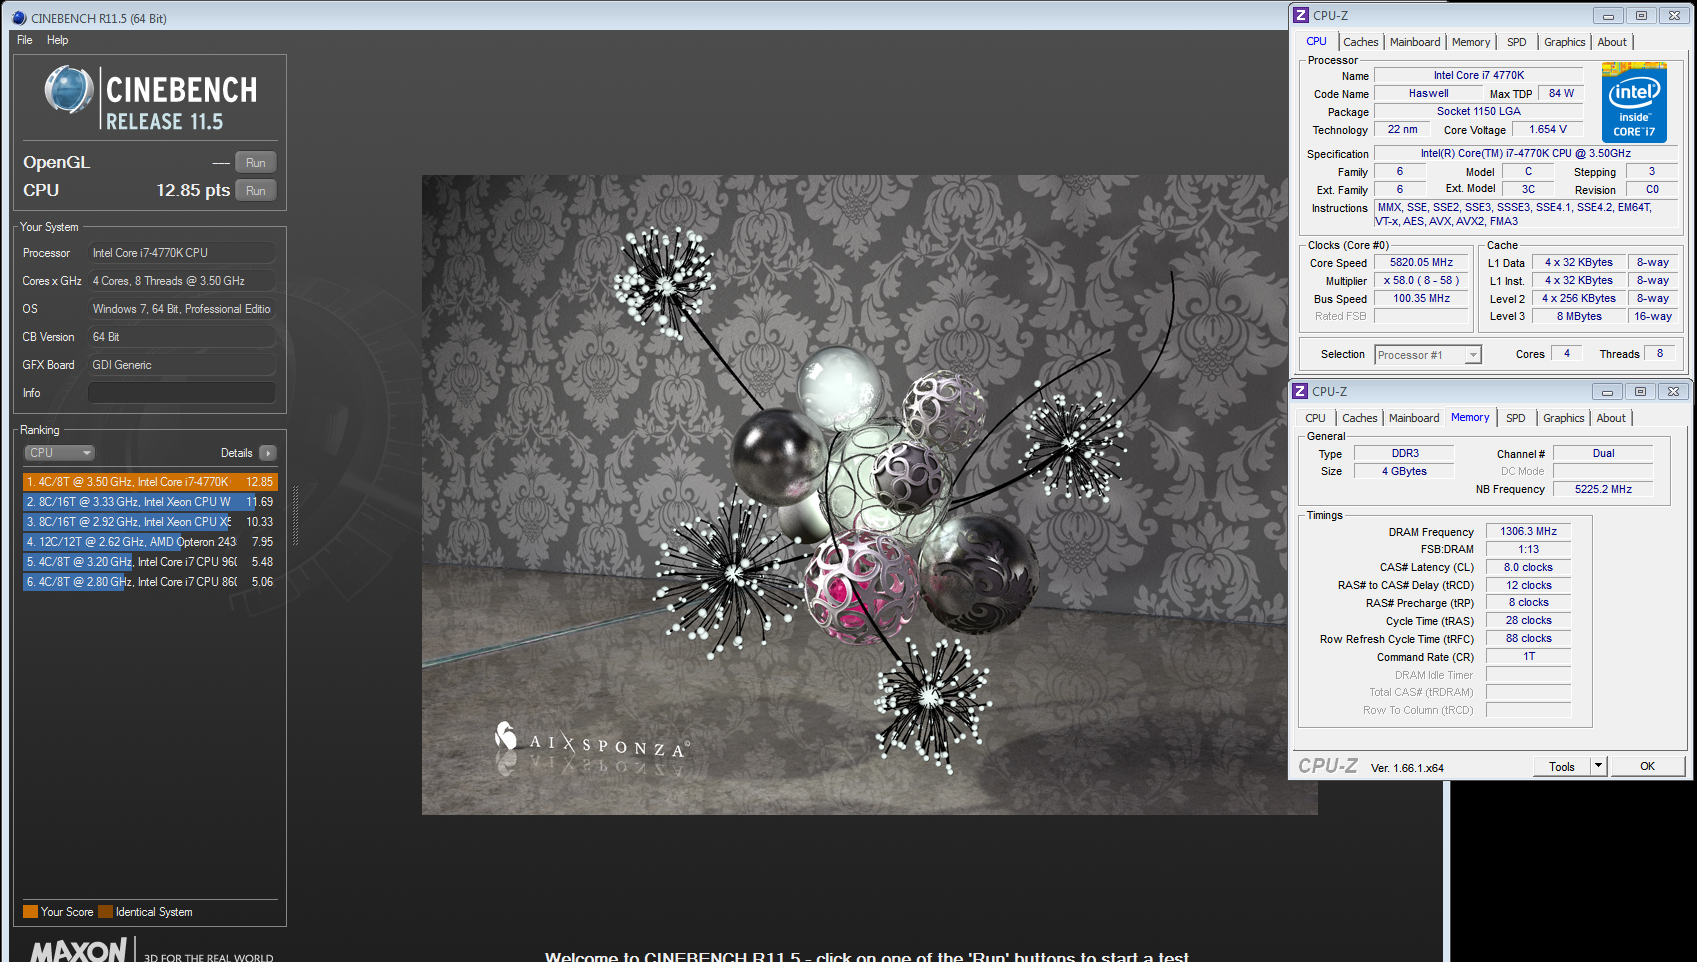Switch to Mainboard tab in lower CPU-Z
The image size is (1697, 962).
(x=1414, y=418)
